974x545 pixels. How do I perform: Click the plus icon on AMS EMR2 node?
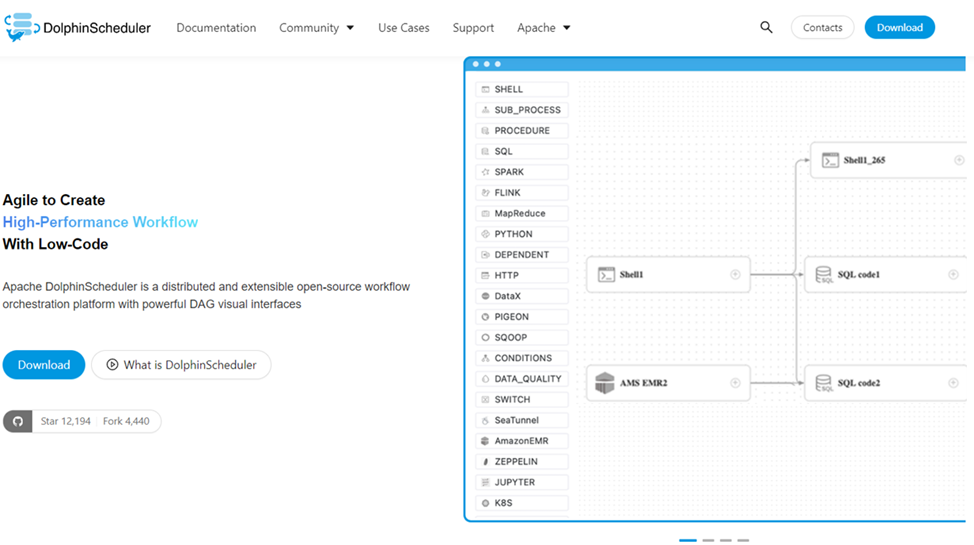tap(735, 383)
